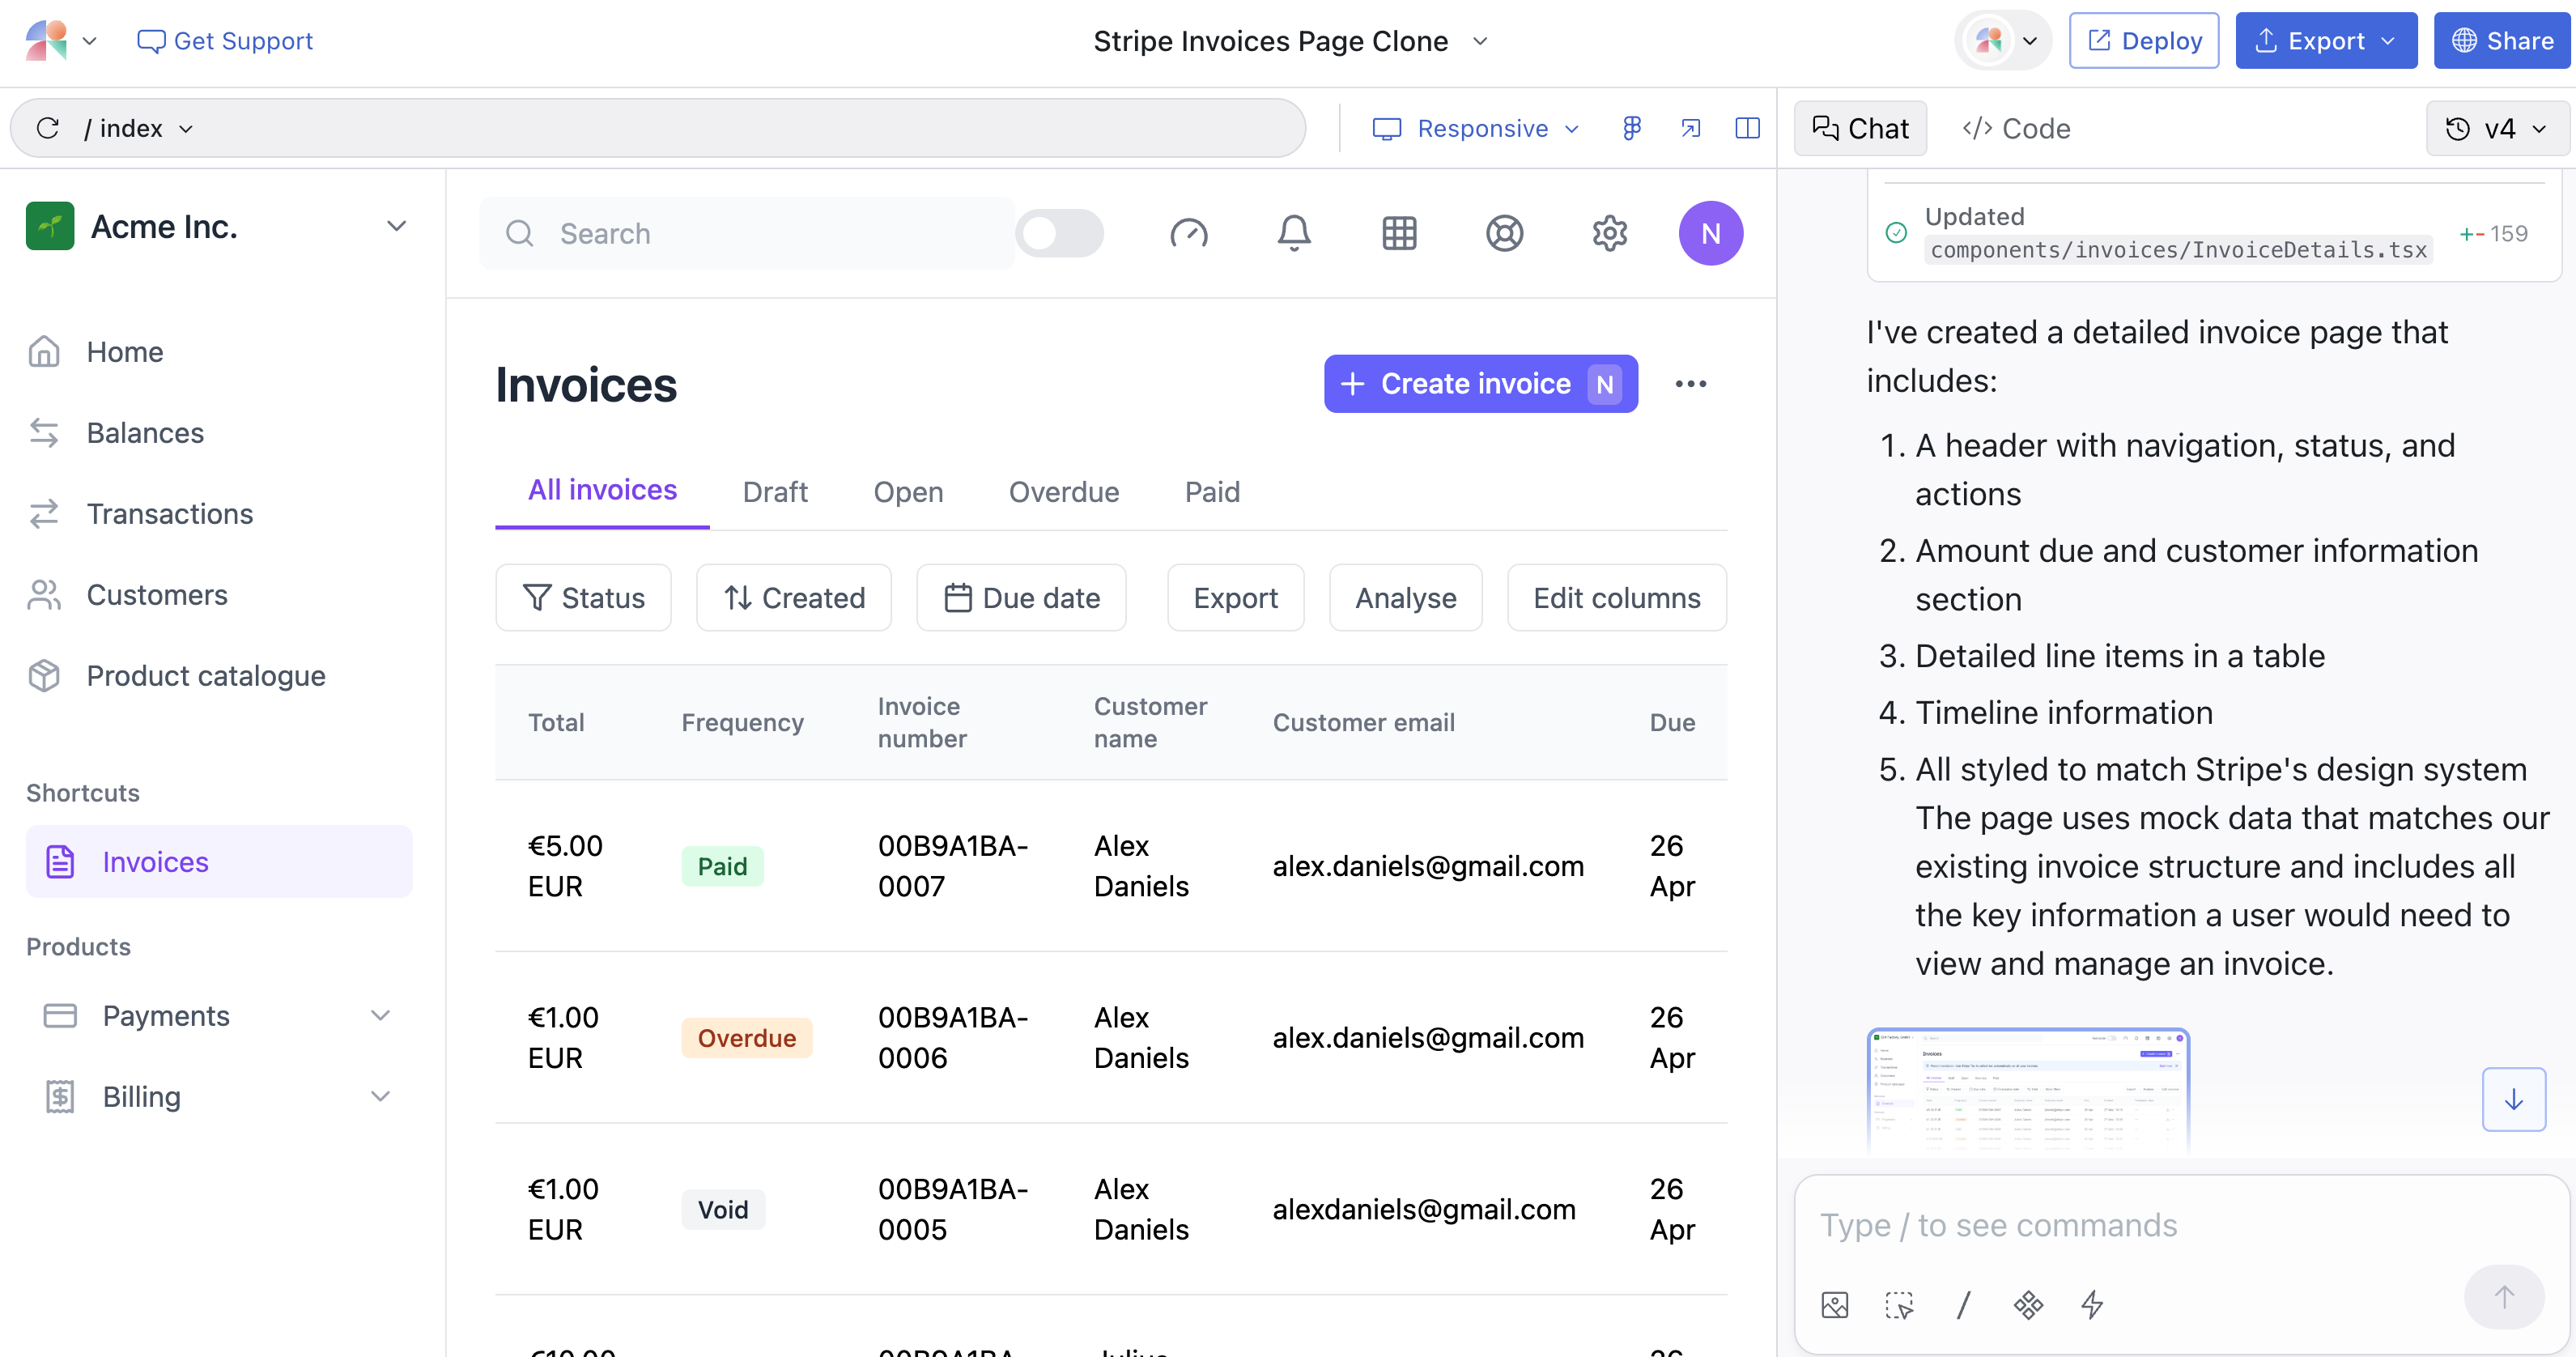
Task: Click the InvoiceDetails.tsx file path in chat
Action: [x=2178, y=249]
